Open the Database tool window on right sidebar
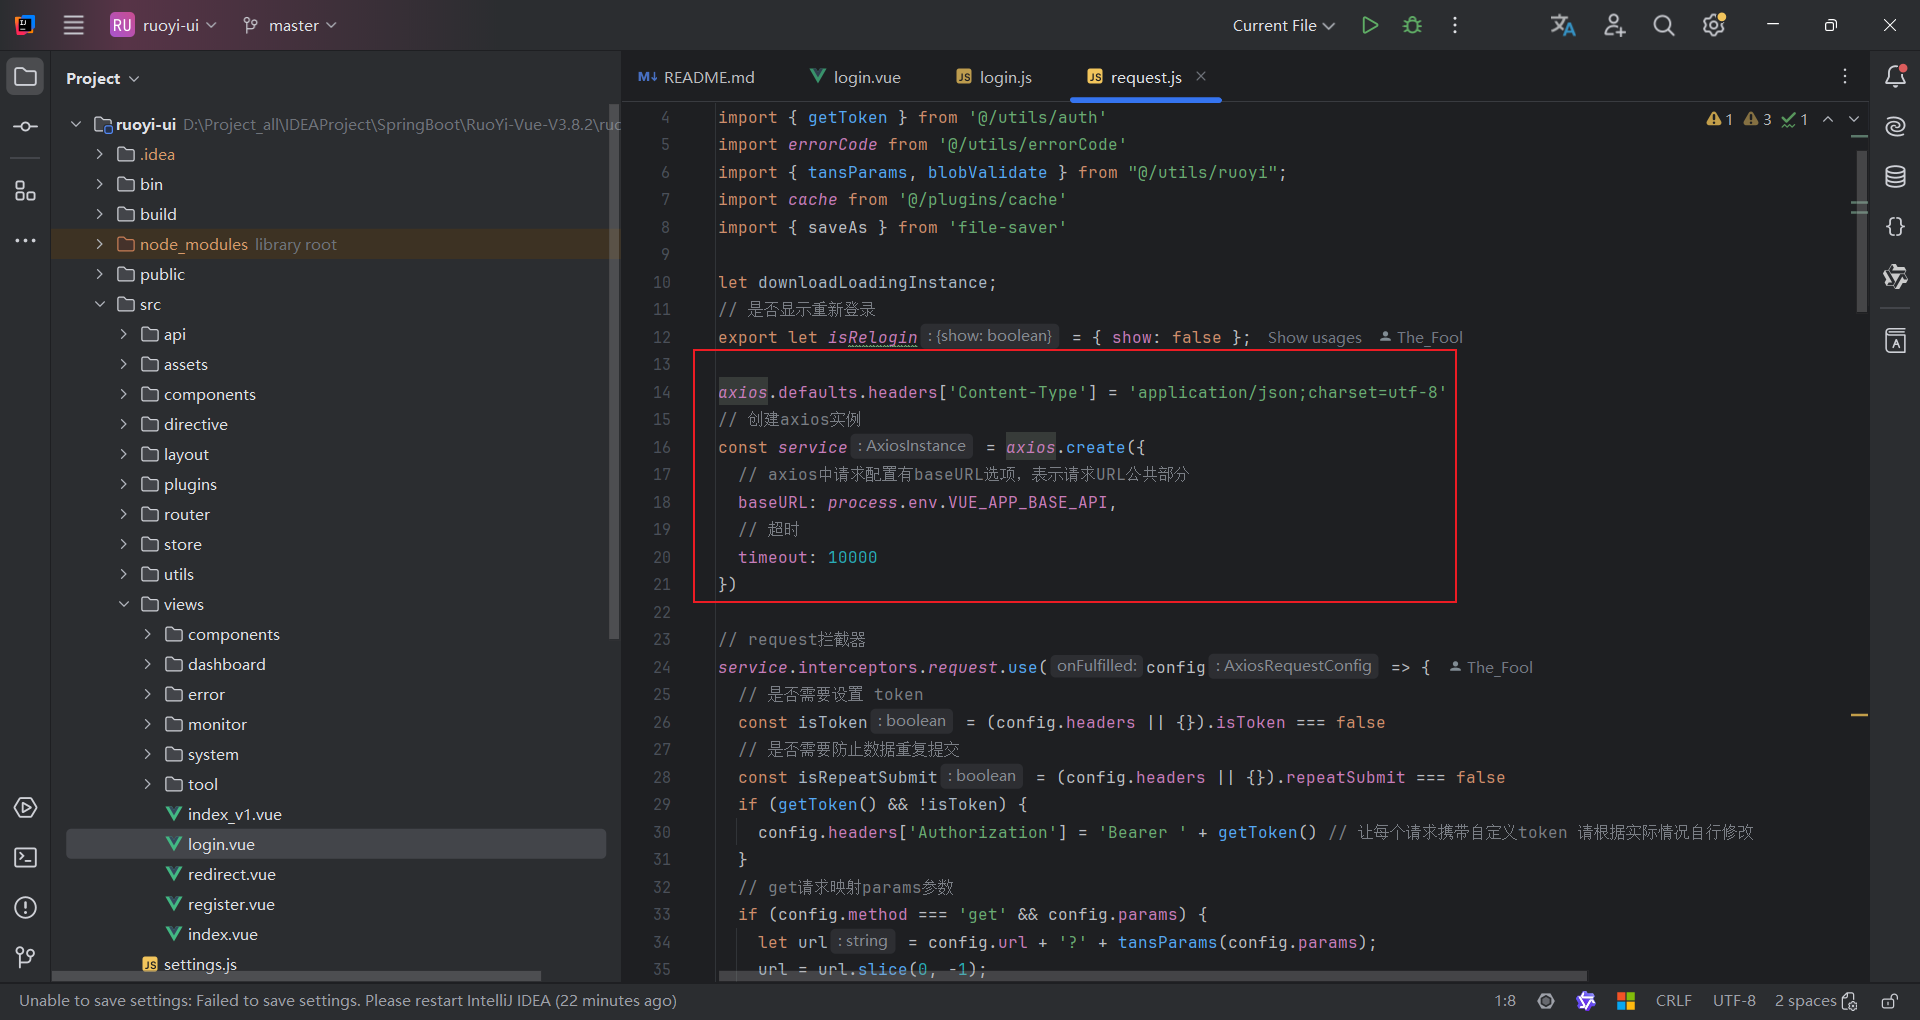 tap(1895, 177)
